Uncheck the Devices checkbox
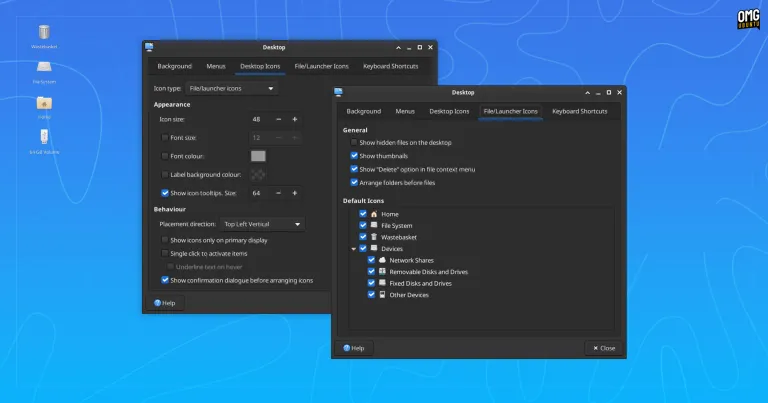768x403 pixels. tap(362, 249)
